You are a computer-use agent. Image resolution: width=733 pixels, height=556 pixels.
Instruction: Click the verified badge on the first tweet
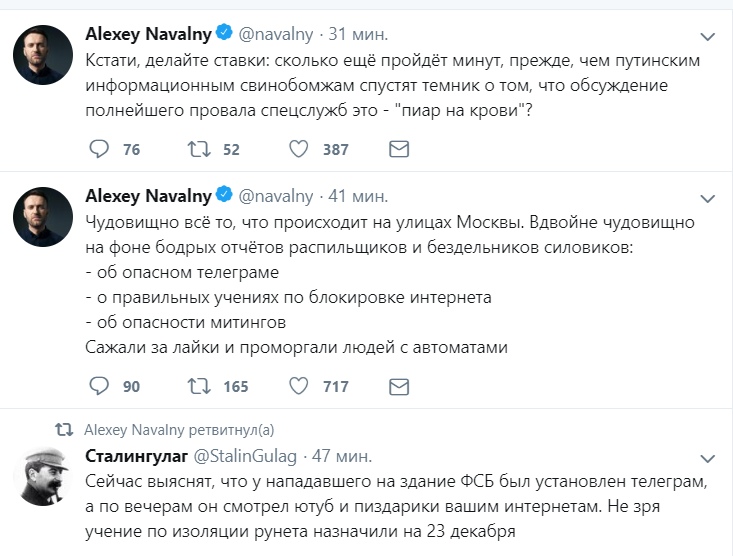click(225, 34)
